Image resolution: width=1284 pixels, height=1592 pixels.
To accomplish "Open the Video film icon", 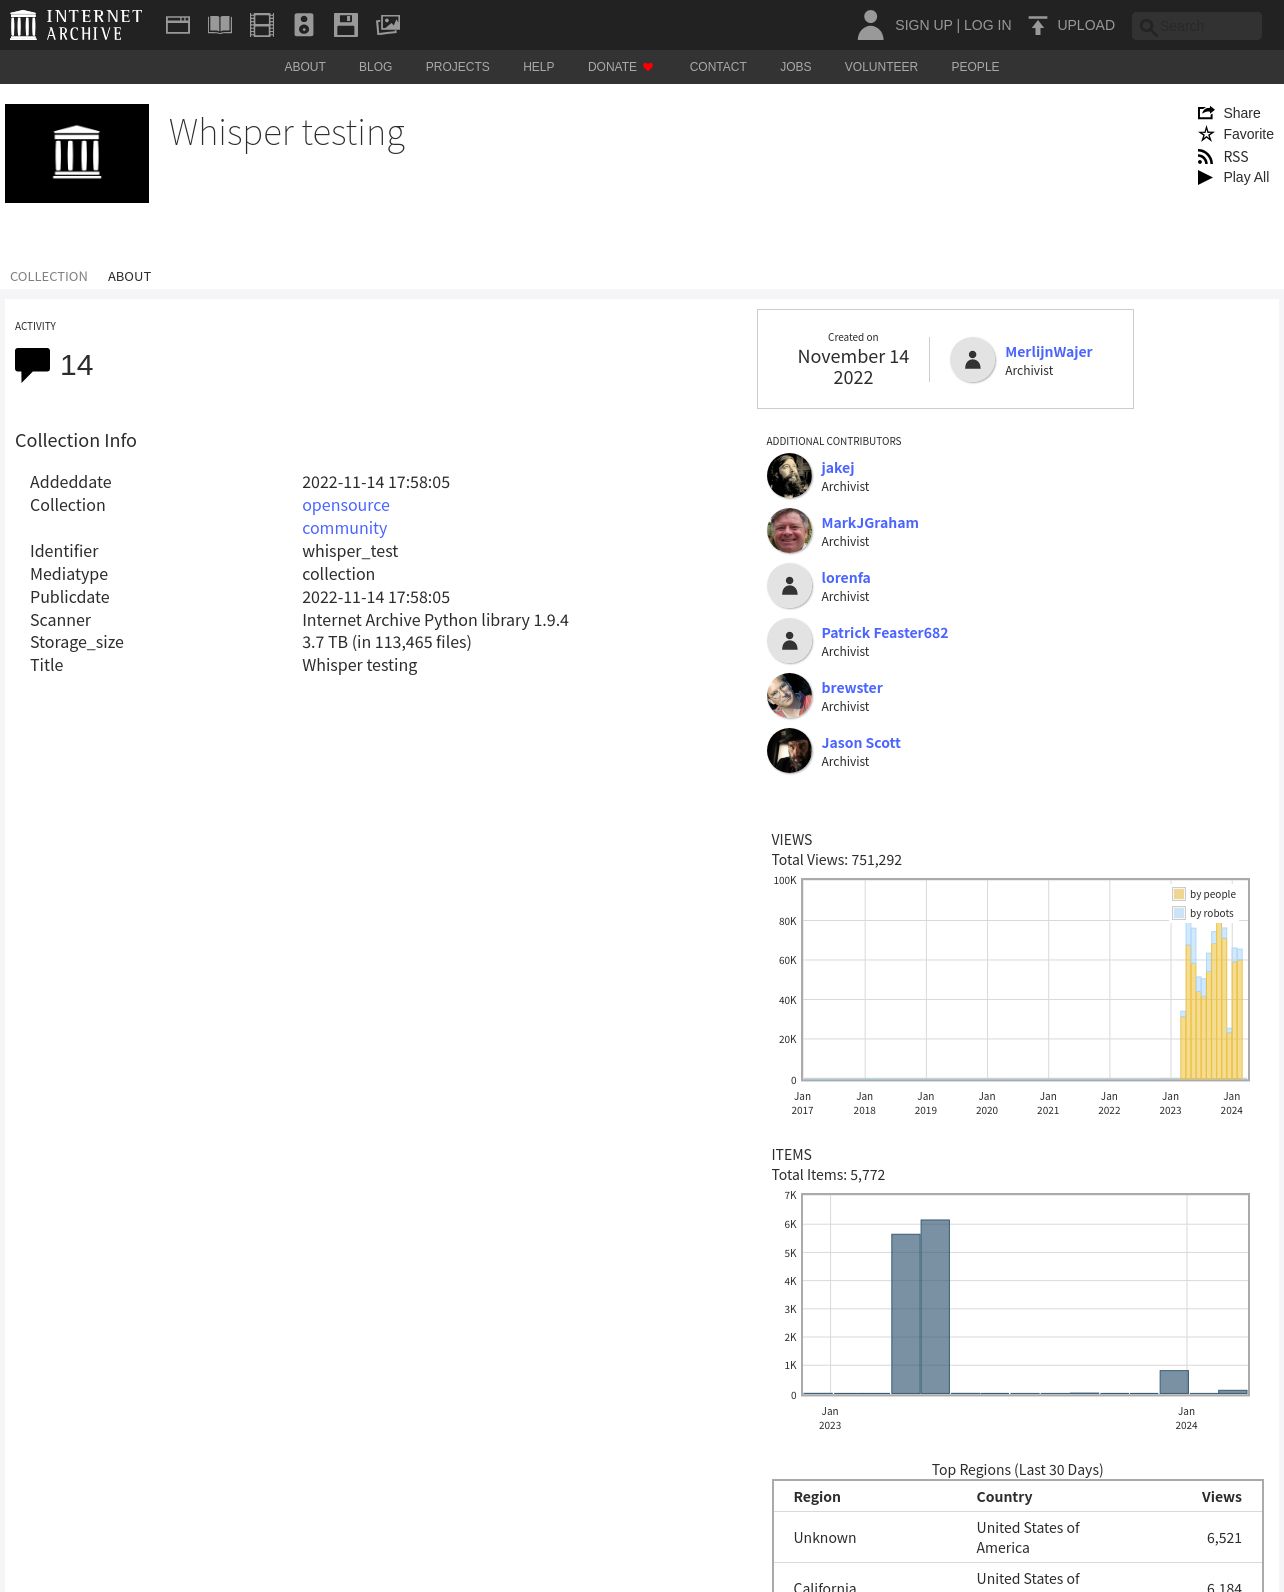I will 262,25.
